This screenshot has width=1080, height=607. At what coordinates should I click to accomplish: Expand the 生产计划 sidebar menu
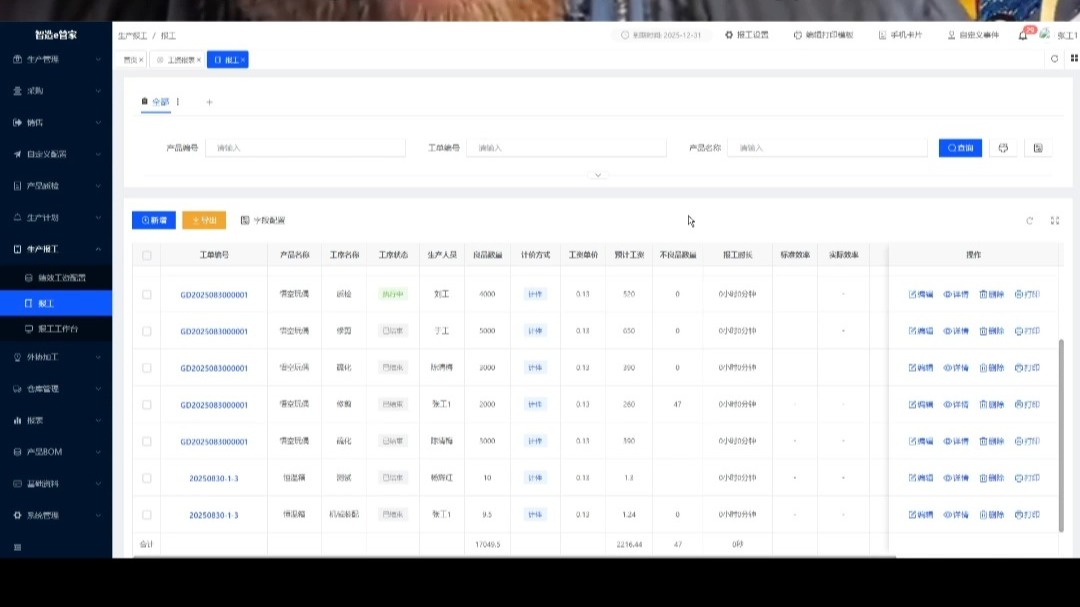coord(56,218)
